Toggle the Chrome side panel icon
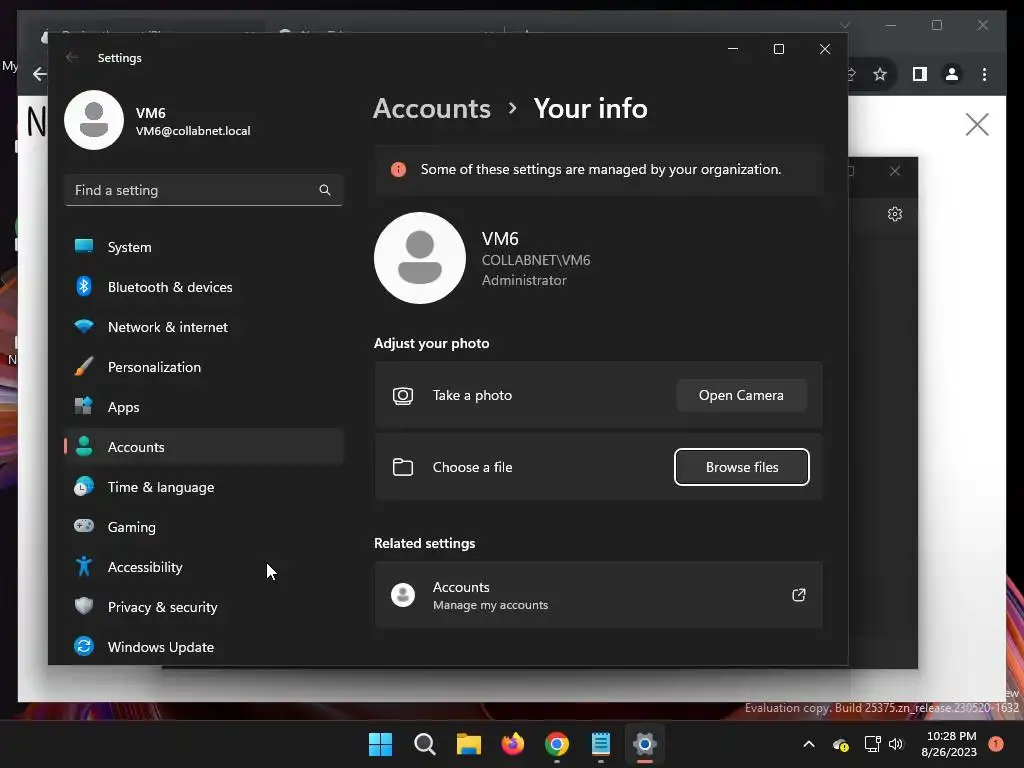Image resolution: width=1024 pixels, height=768 pixels. [920, 74]
